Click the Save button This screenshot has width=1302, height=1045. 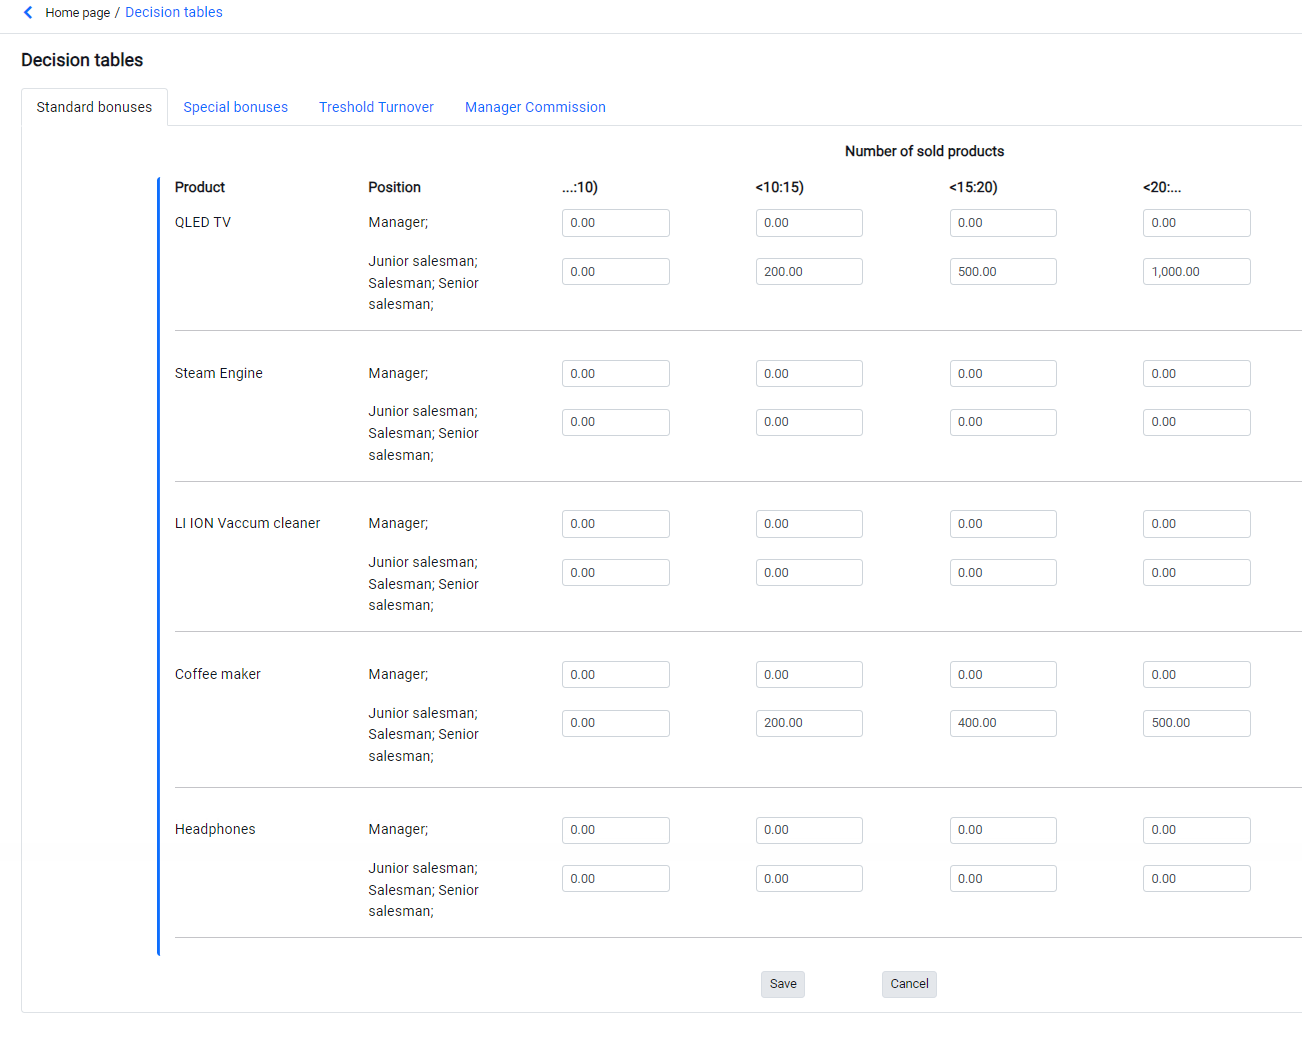coord(783,984)
